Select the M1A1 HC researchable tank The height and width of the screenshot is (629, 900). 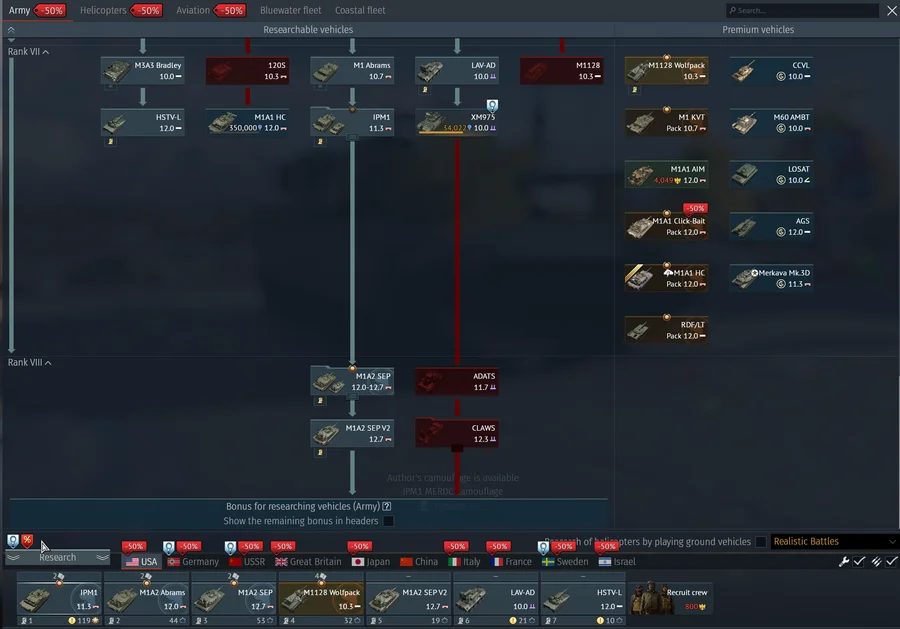pyautogui.click(x=247, y=122)
